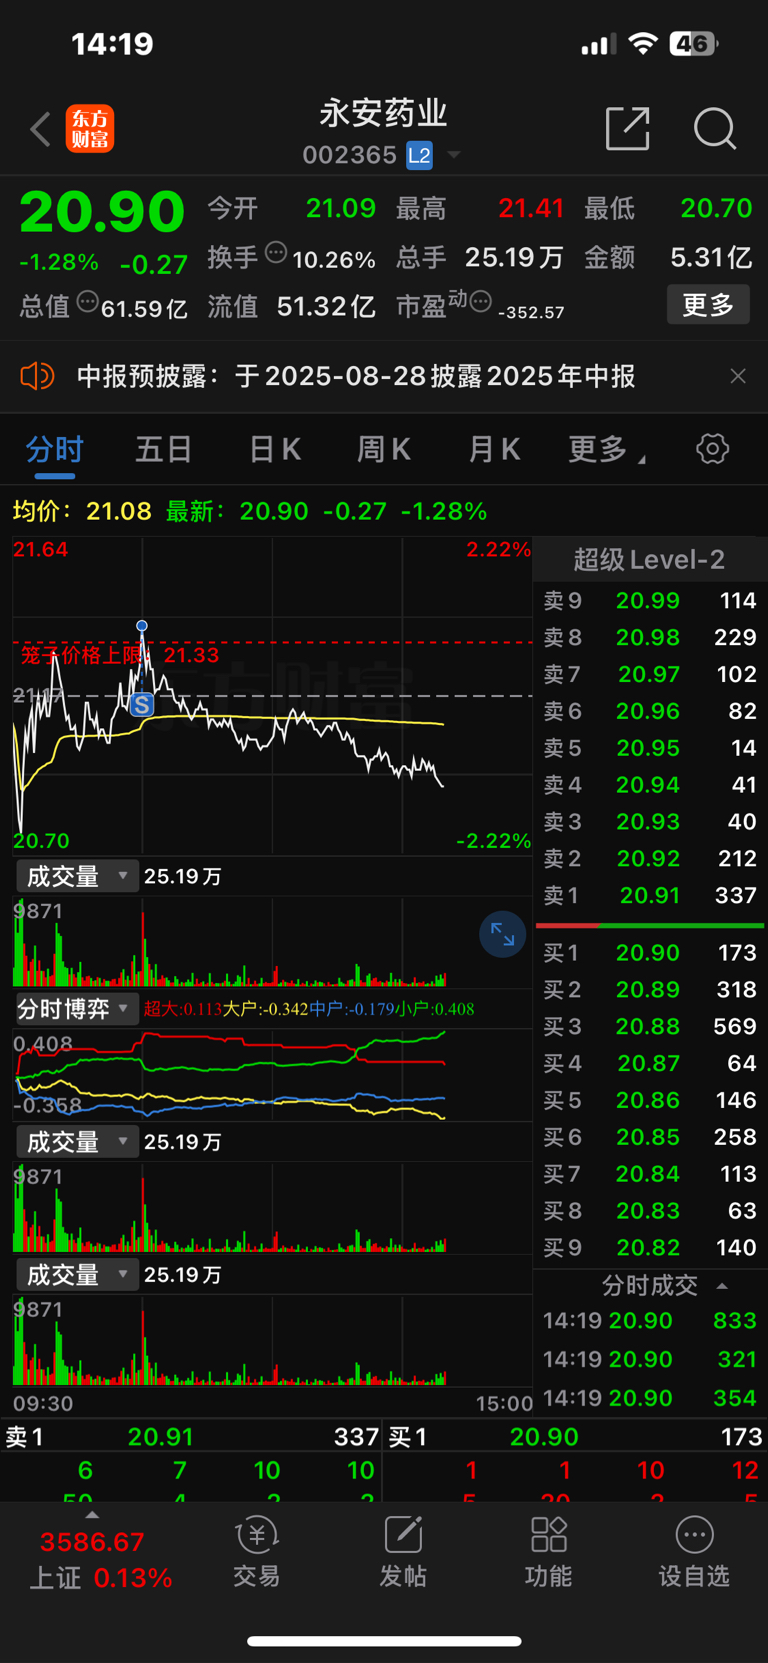The image size is (768, 1663).
Task: Open the 交易 trade icon
Action: (x=256, y=1553)
